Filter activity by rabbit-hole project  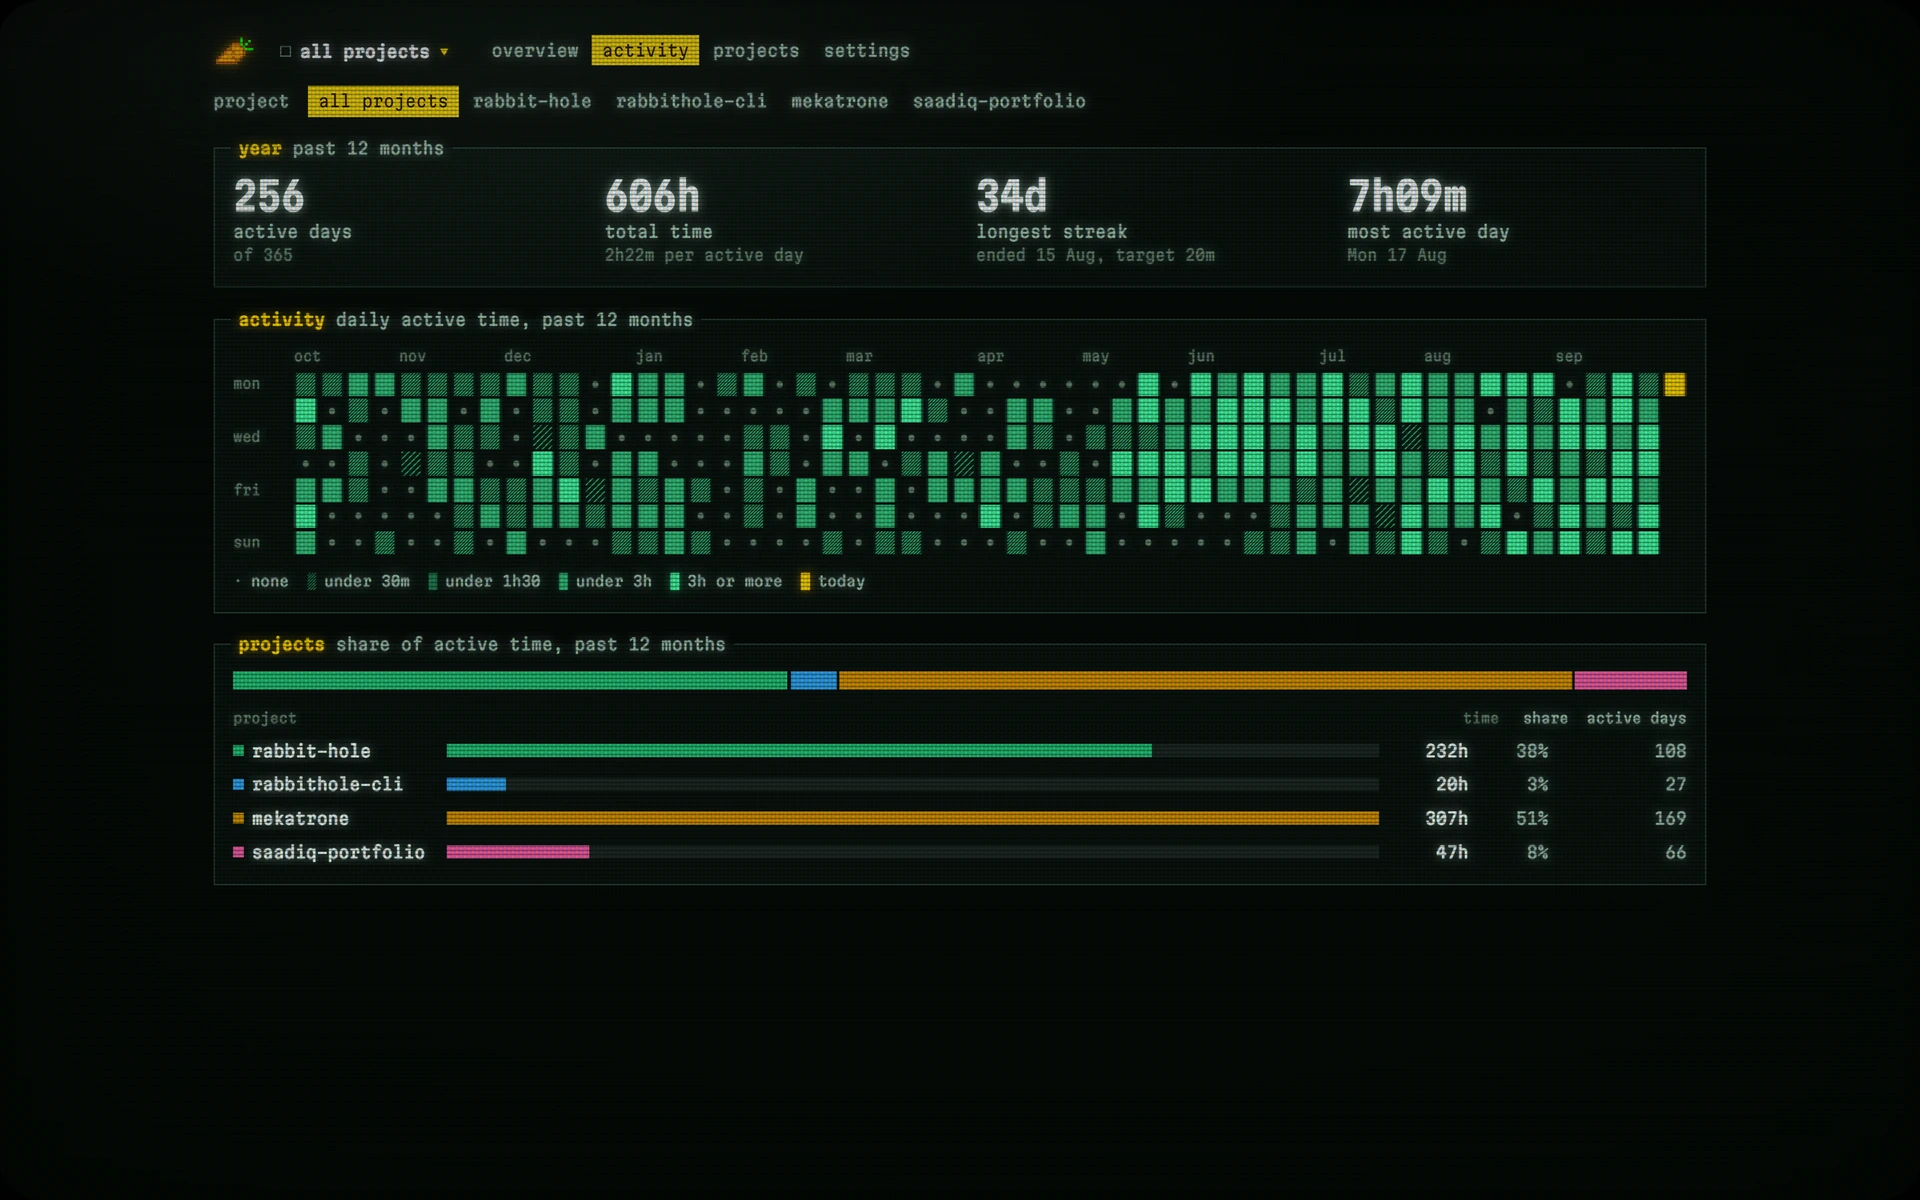[532, 101]
